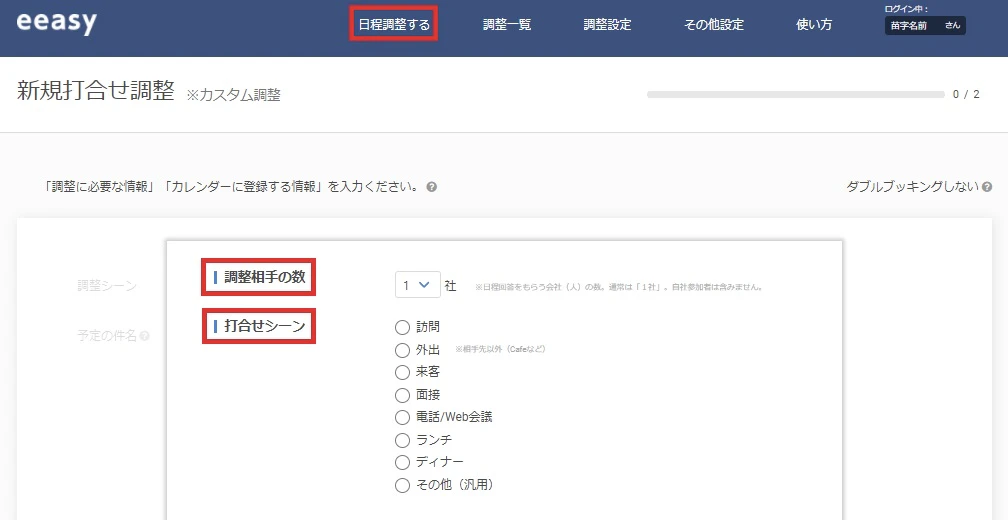The height and width of the screenshot is (520, 1008).
Task: Open the 調整相手の数 company count dropdown
Action: click(x=417, y=285)
